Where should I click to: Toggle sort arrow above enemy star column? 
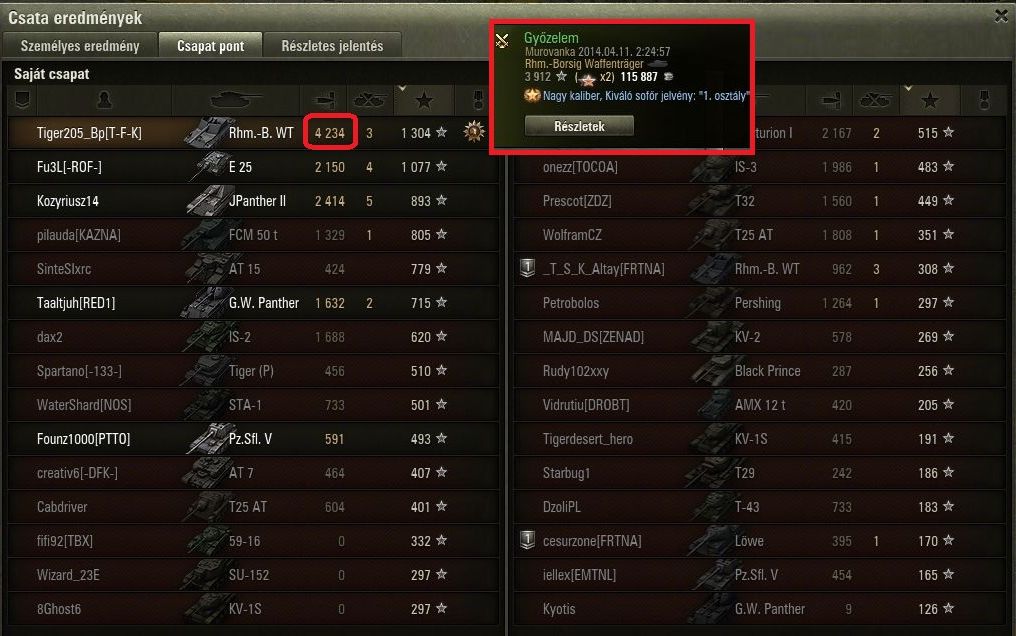click(x=908, y=88)
